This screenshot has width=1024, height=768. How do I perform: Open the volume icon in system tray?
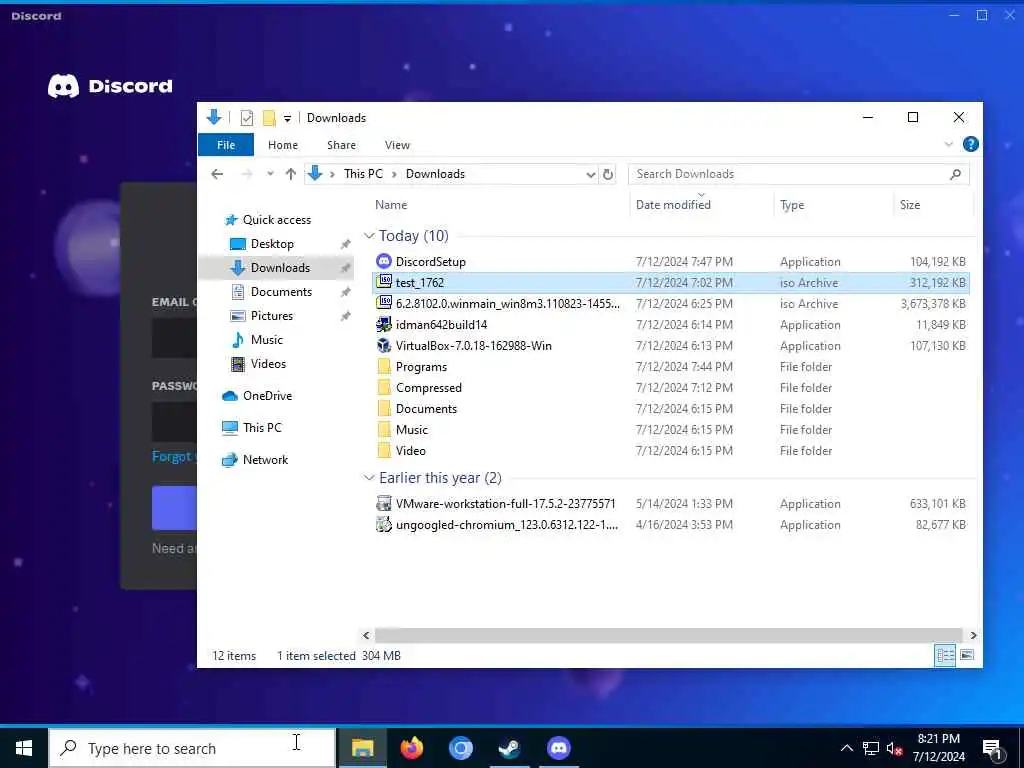coord(894,749)
